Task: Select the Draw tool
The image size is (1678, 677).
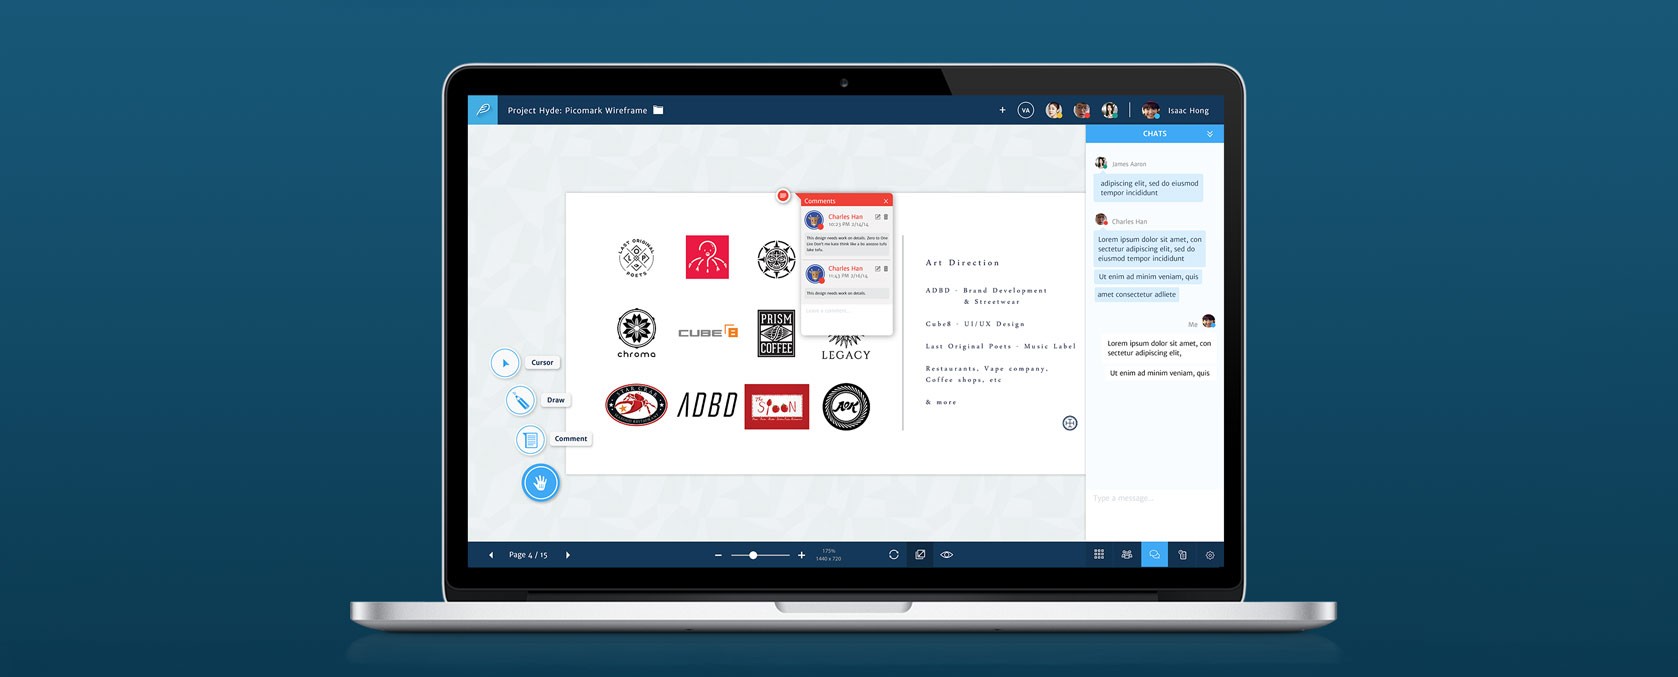Action: [x=520, y=401]
